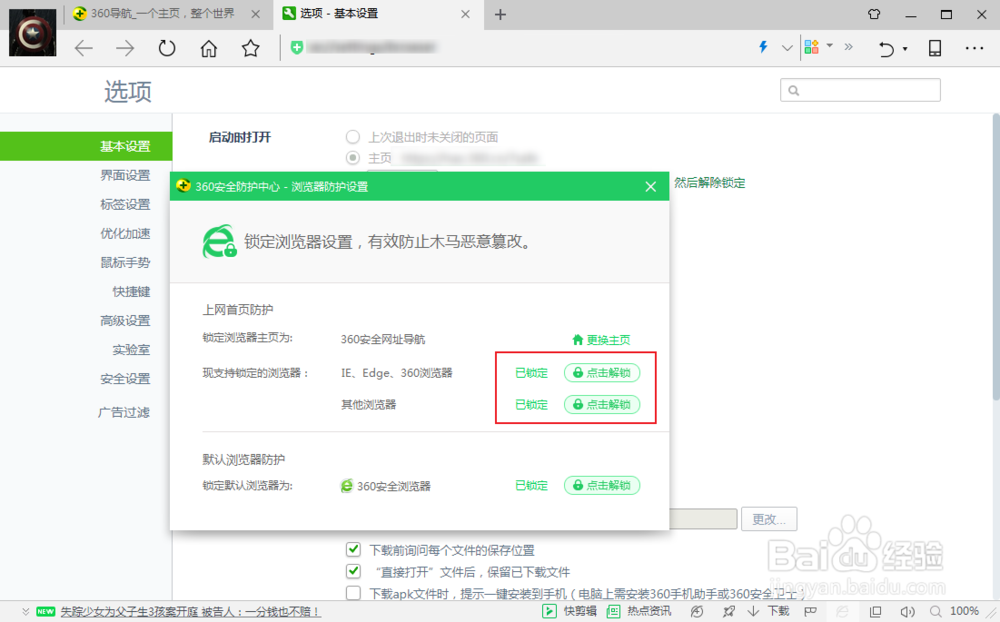Close the 360安全防护中心 dialog

(x=651, y=186)
